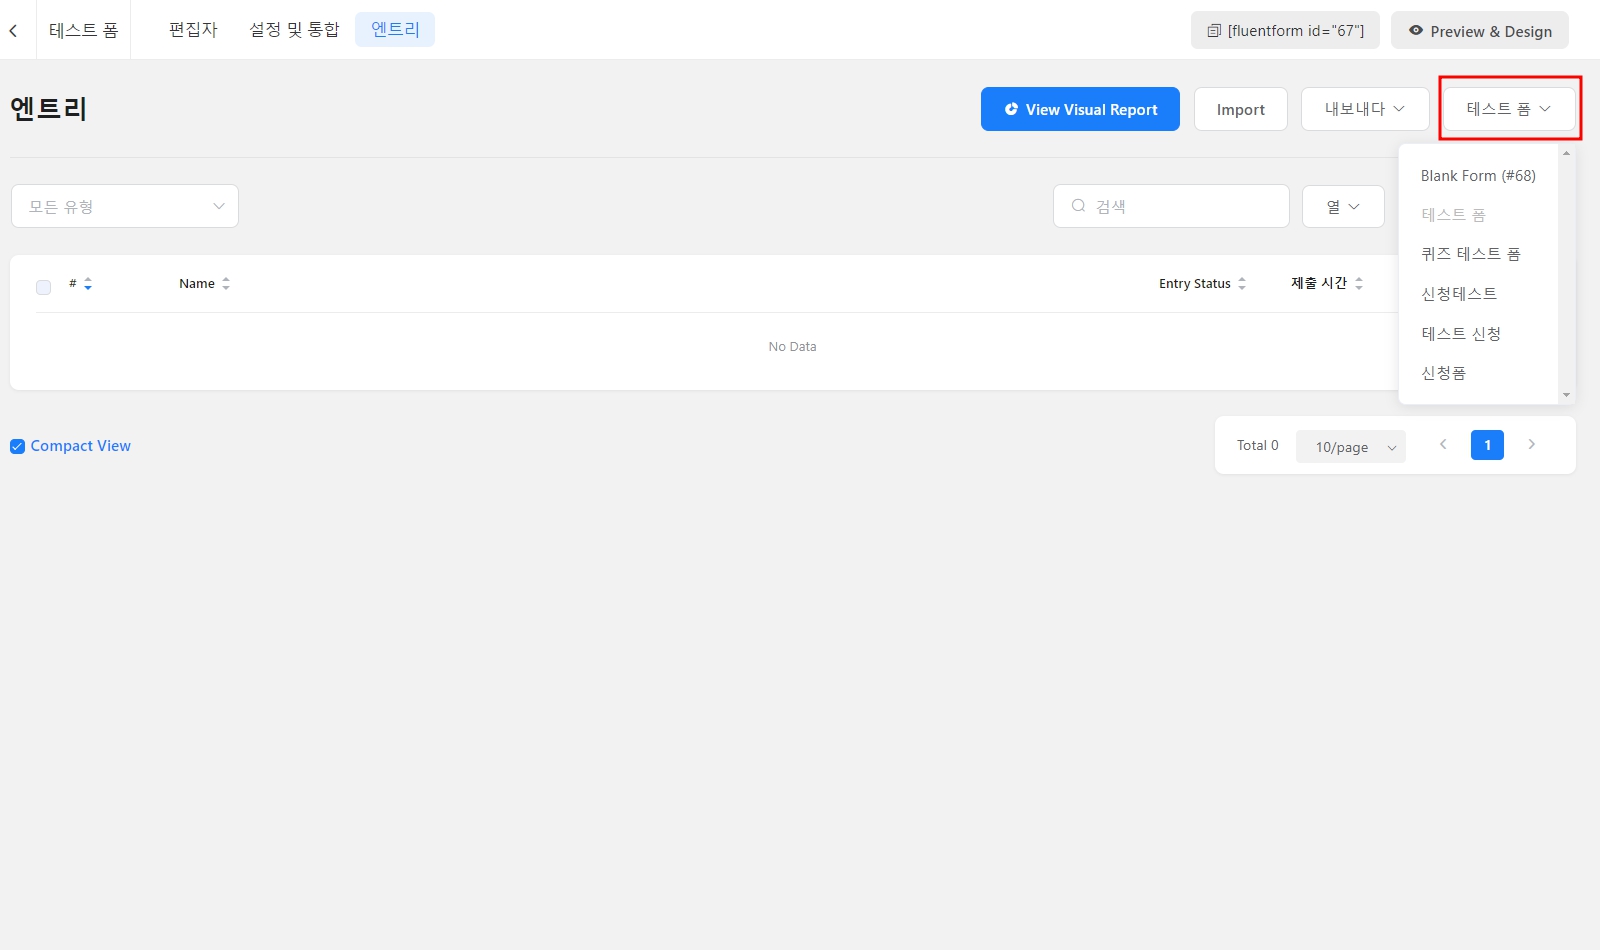Click the 테스트 폼 title in header

click(84, 31)
